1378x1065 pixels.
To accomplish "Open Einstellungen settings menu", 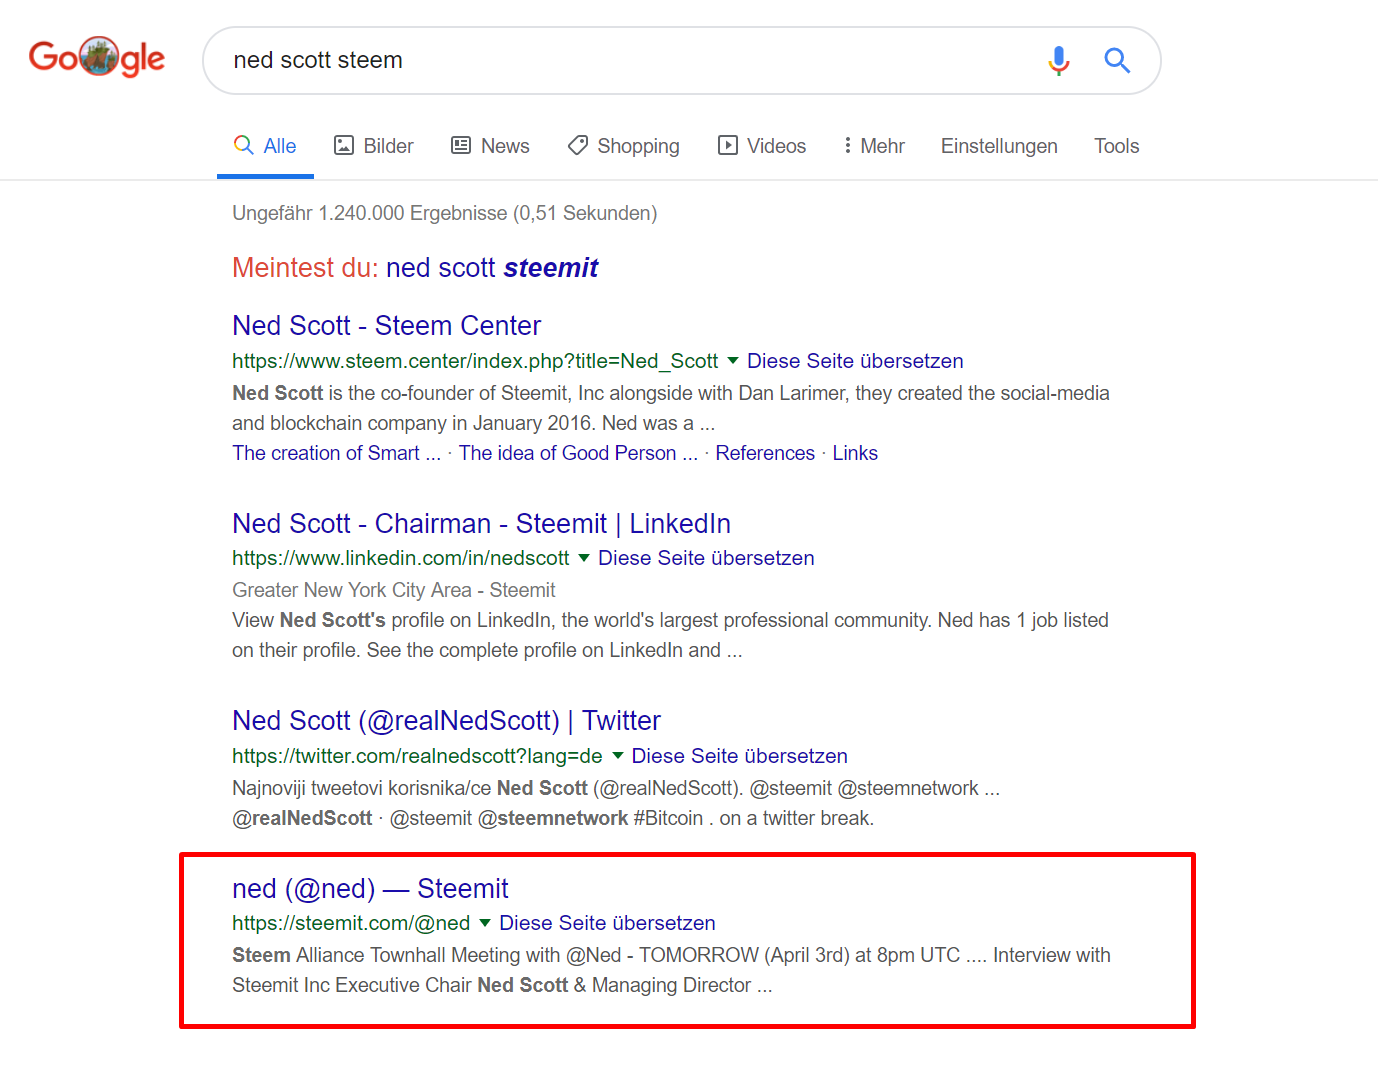I will (999, 146).
